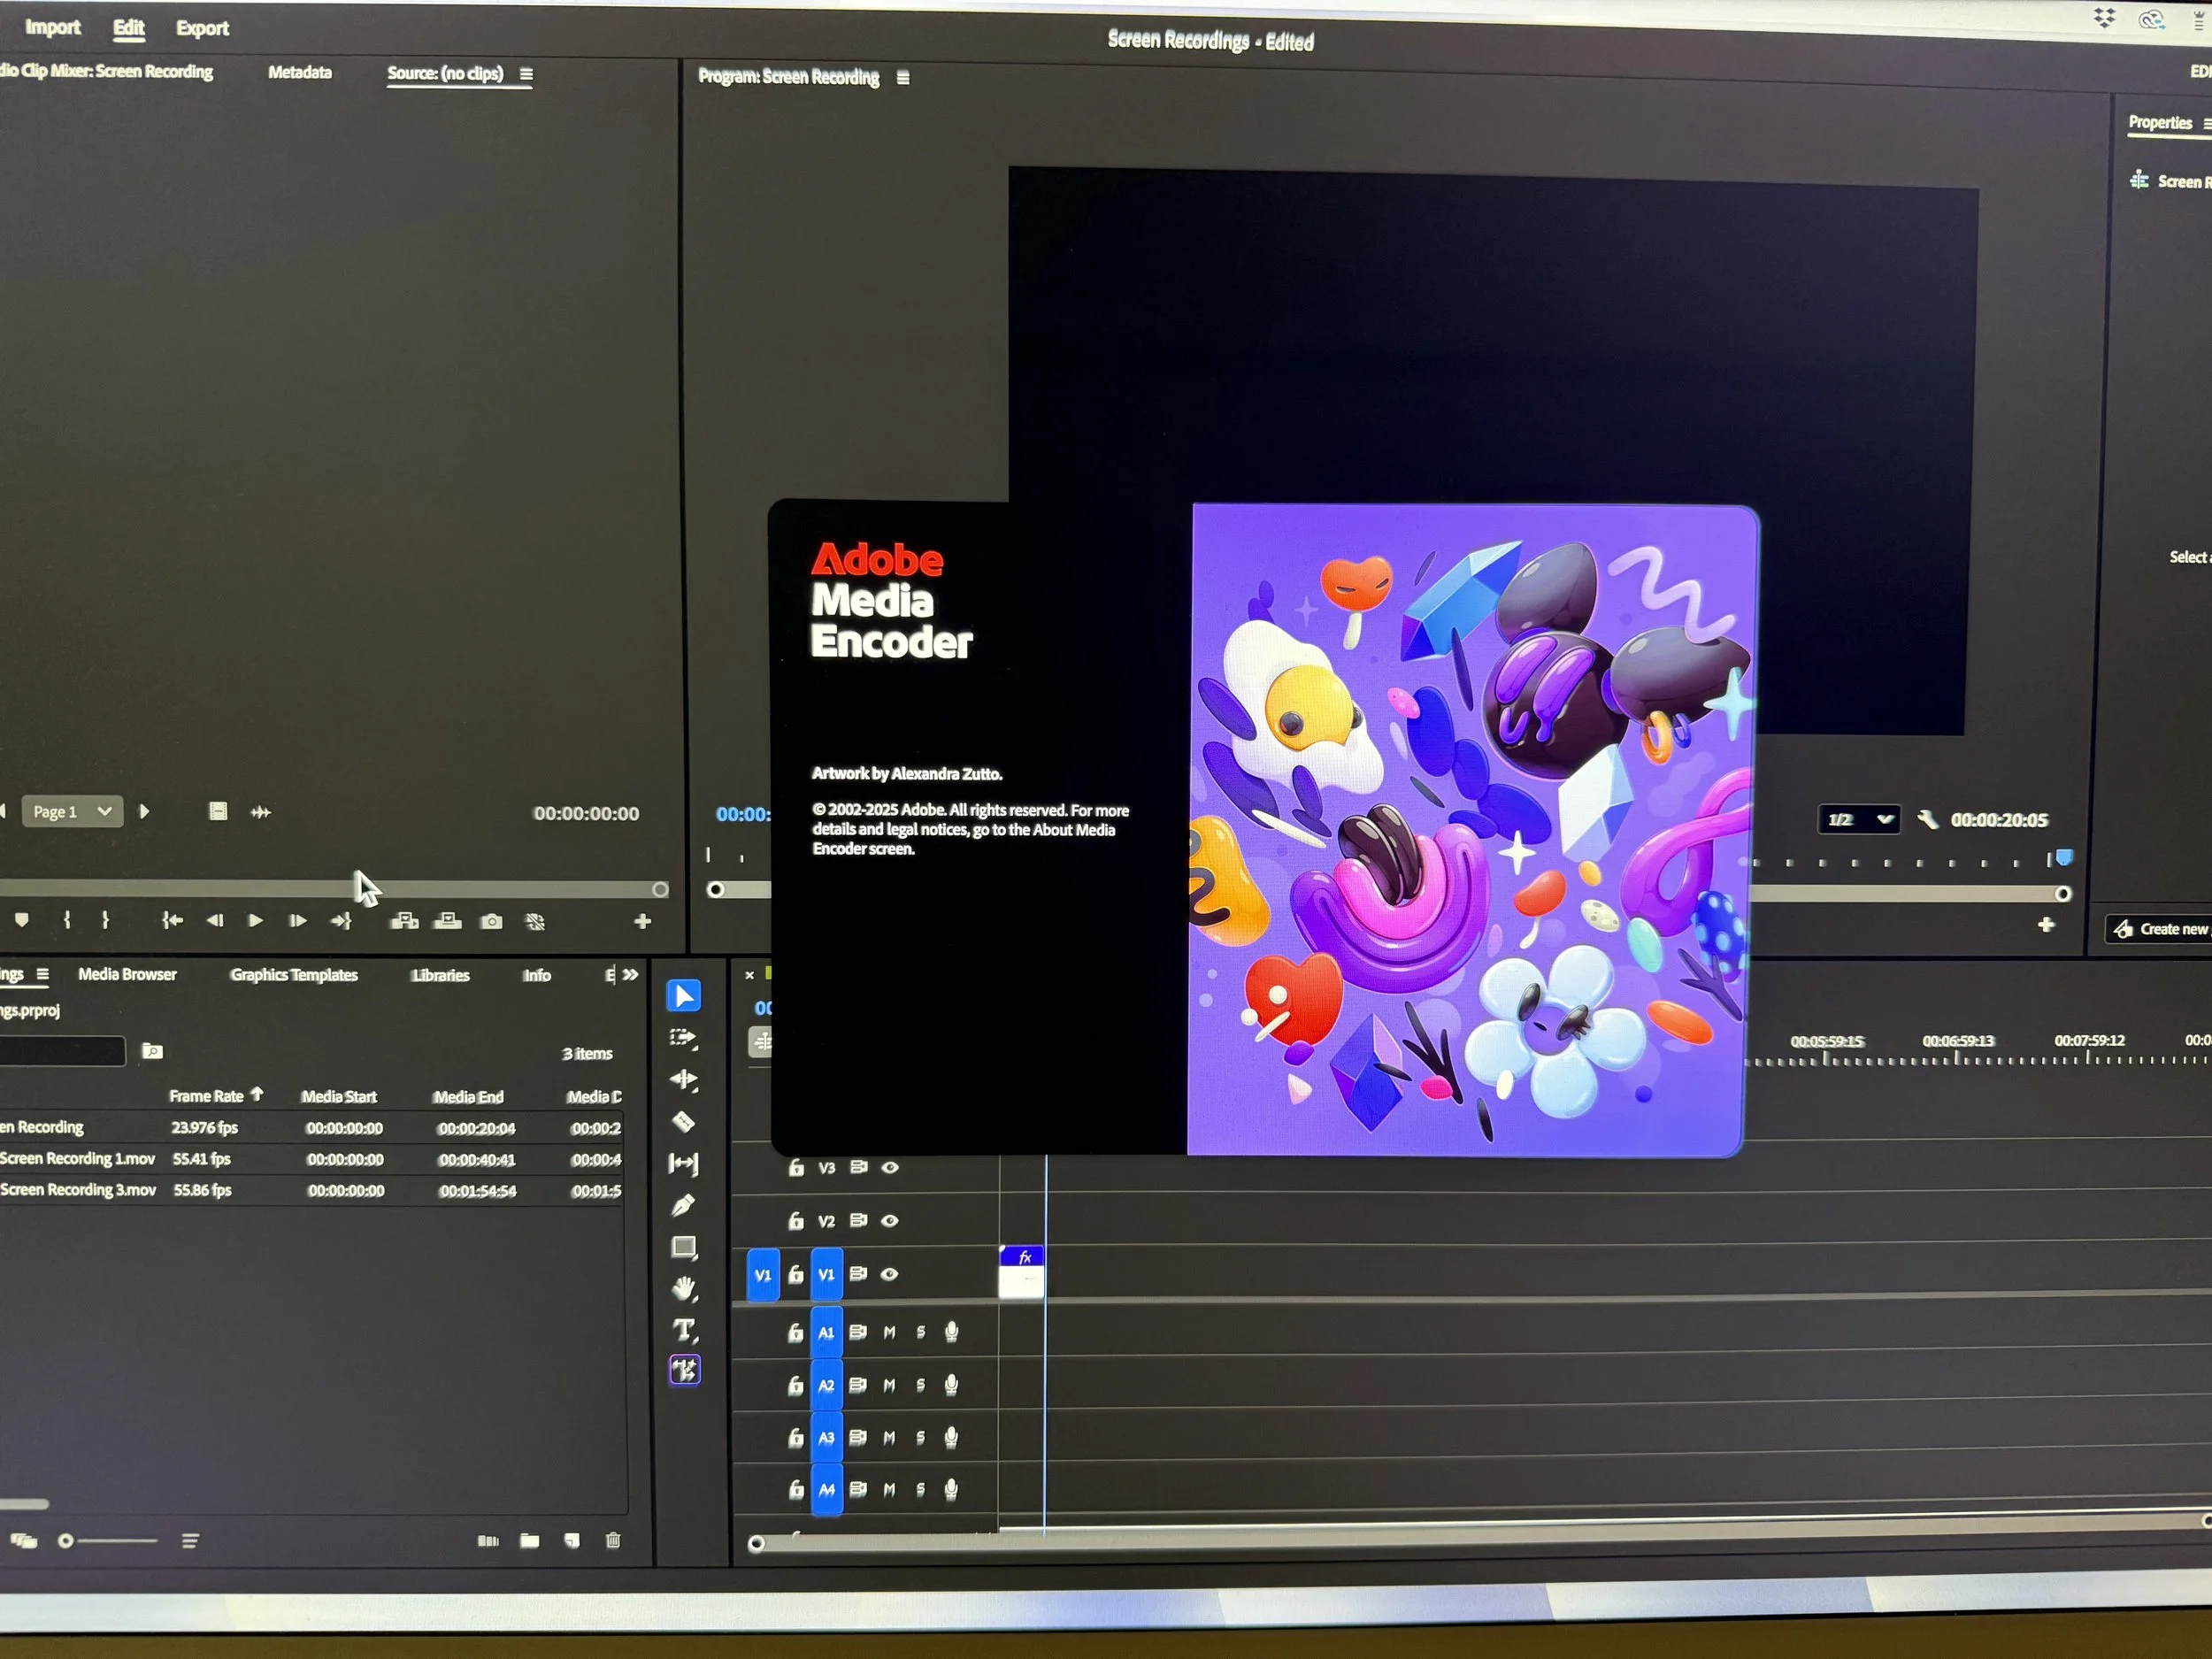This screenshot has width=2212, height=1659.
Task: Click the Export Frame camera icon
Action: (491, 922)
